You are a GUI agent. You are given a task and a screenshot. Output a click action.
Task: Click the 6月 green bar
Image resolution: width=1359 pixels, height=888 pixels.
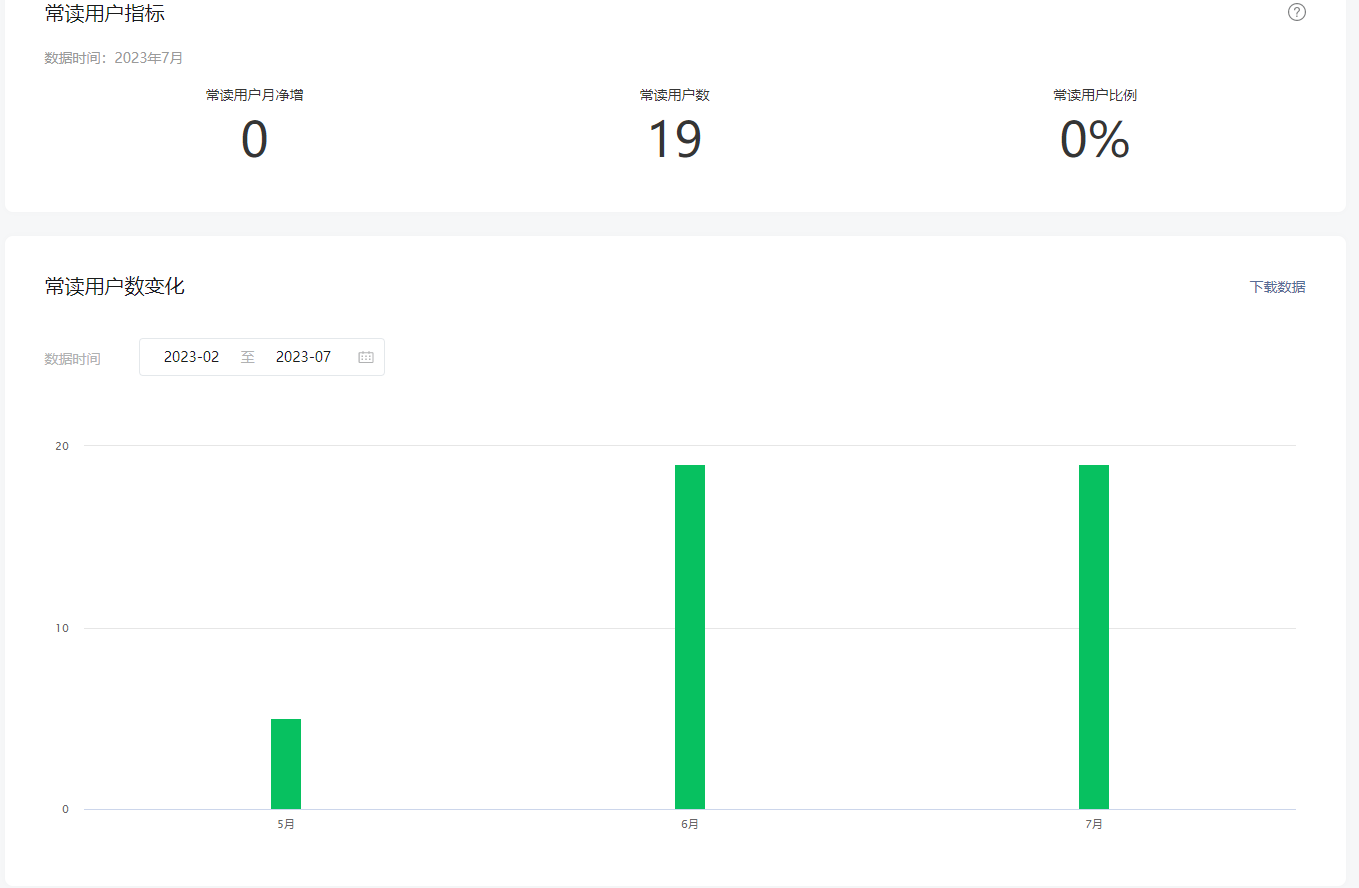[x=690, y=637]
